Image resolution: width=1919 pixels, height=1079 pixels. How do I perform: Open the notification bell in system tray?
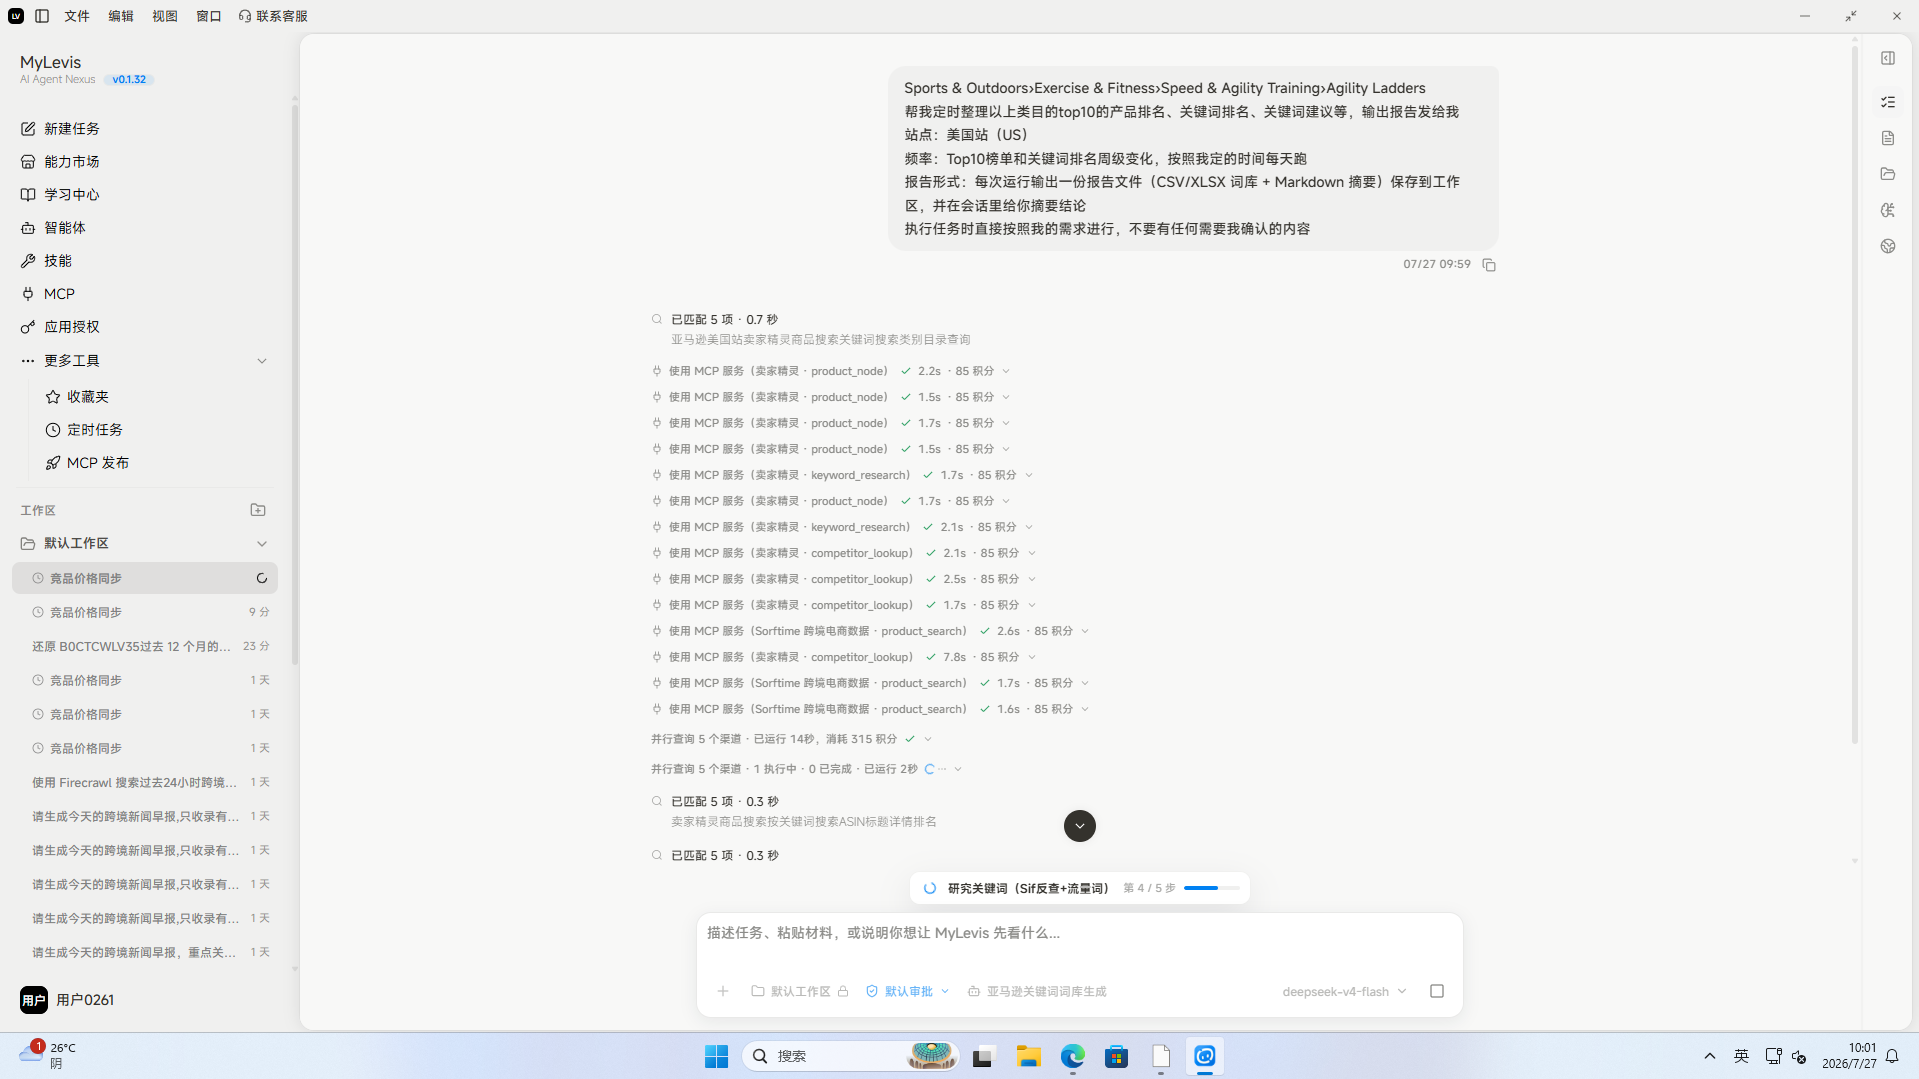1892,1056
